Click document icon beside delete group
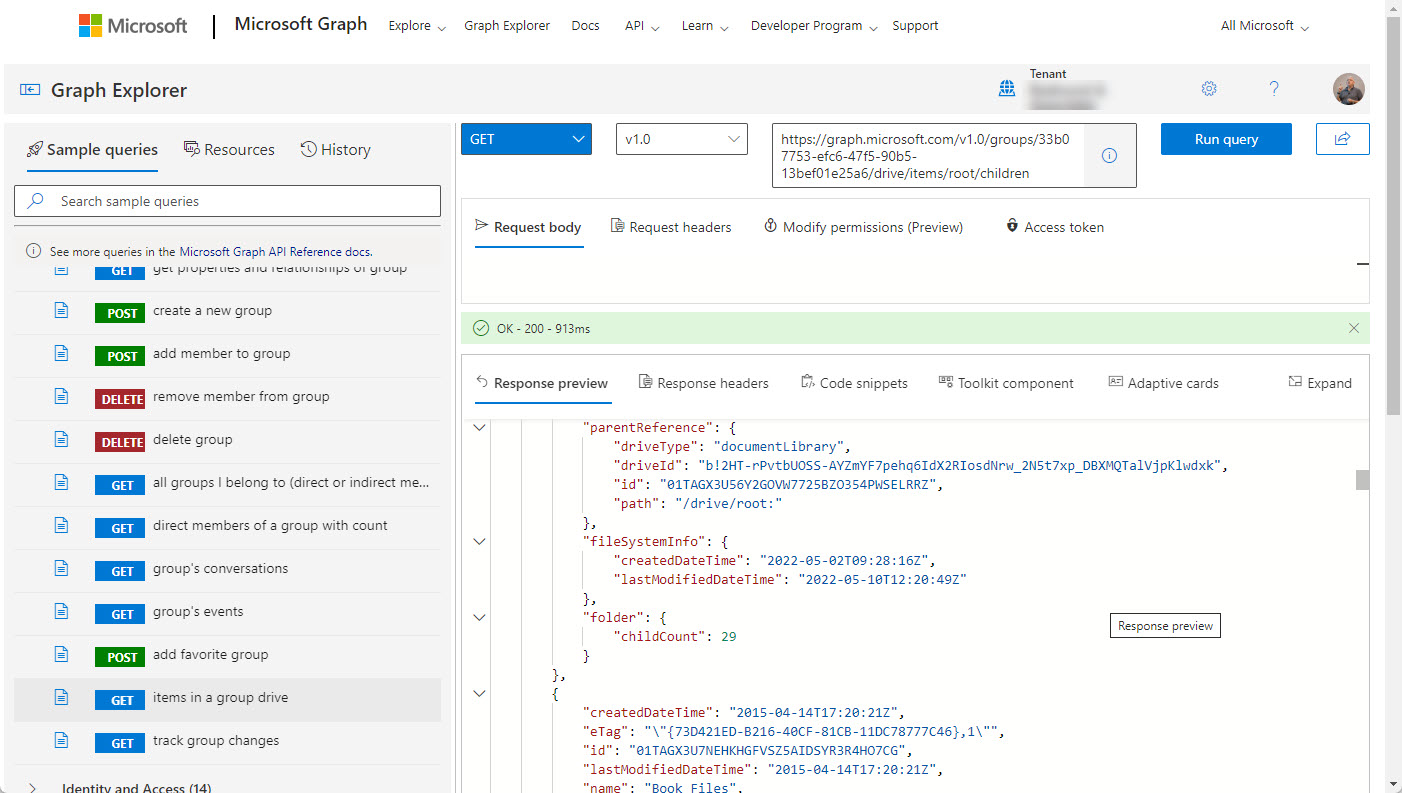This screenshot has width=1402, height=793. pos(61,440)
